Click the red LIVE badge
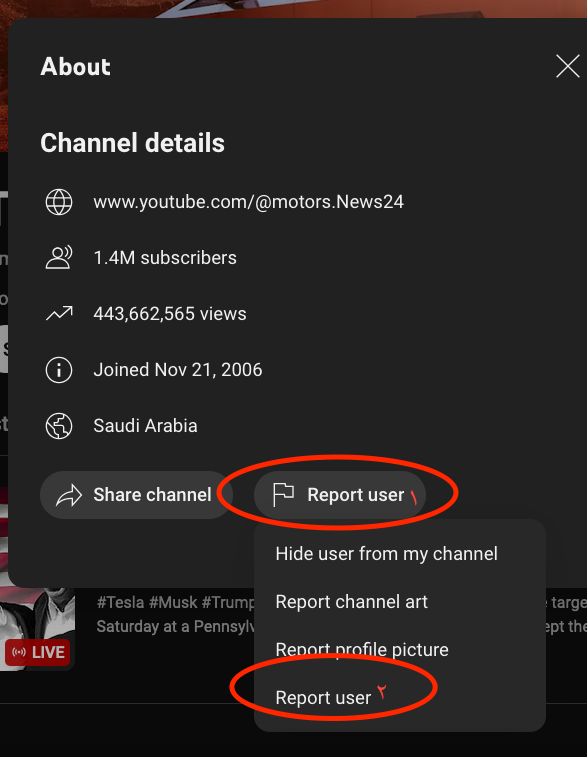 coord(38,652)
